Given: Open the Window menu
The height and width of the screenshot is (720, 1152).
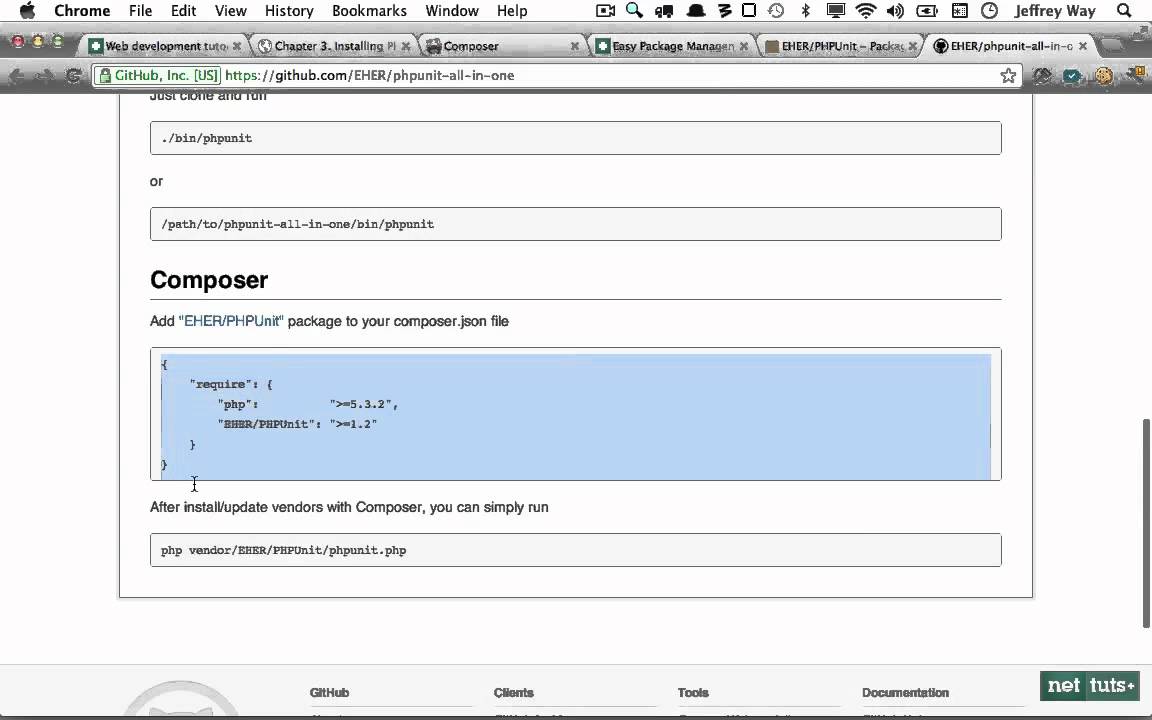Looking at the screenshot, I should coord(452,10).
